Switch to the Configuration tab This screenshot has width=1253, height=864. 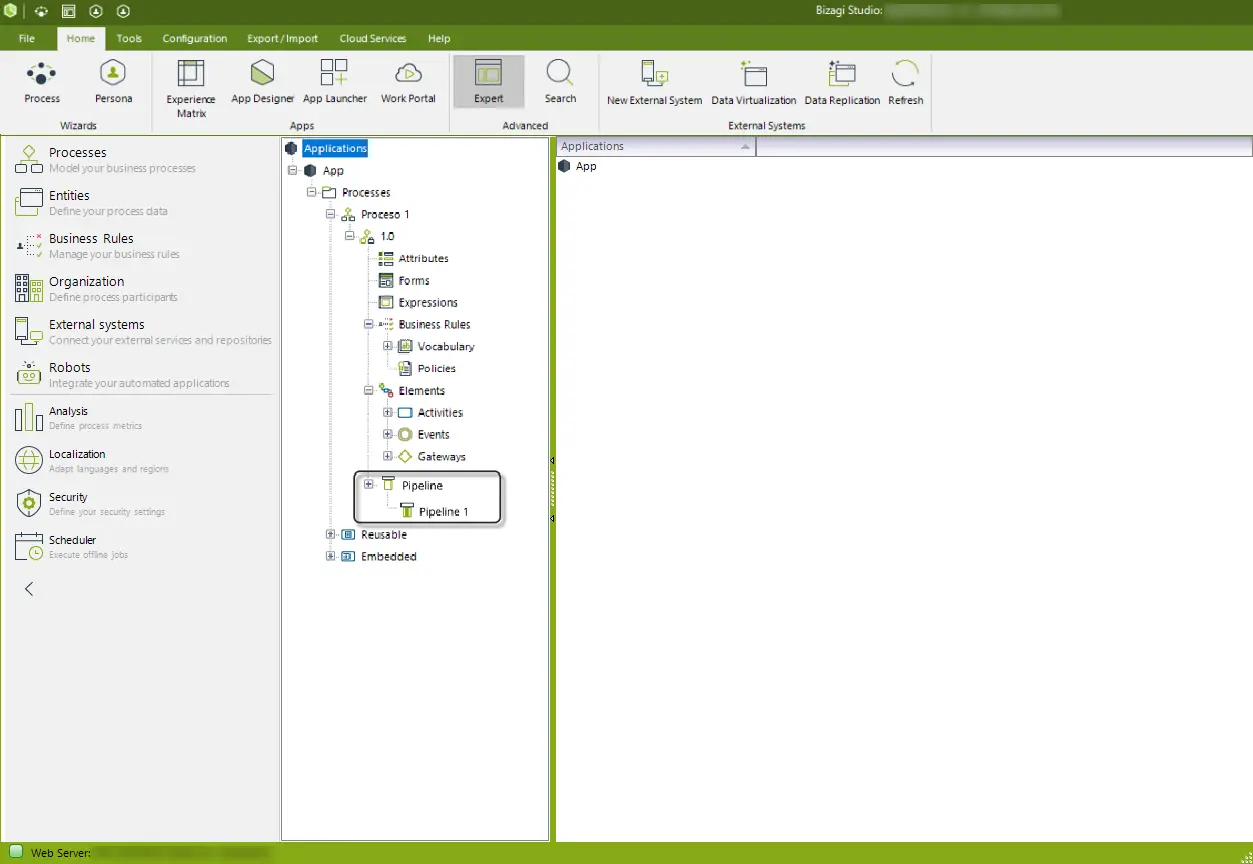tap(195, 38)
